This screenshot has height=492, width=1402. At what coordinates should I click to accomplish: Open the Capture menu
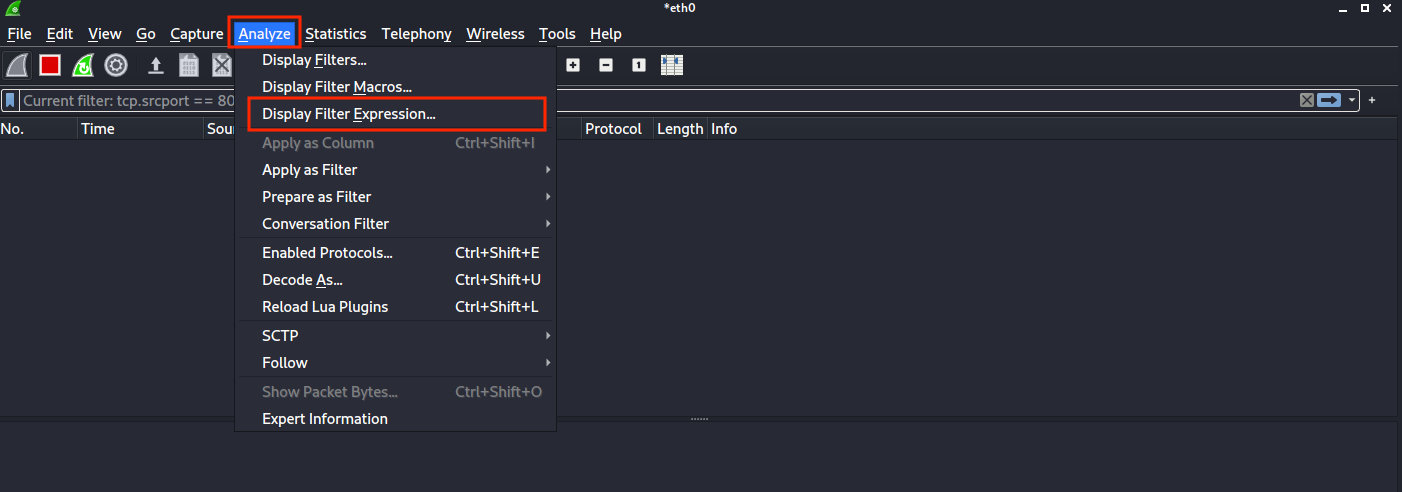[x=197, y=34]
